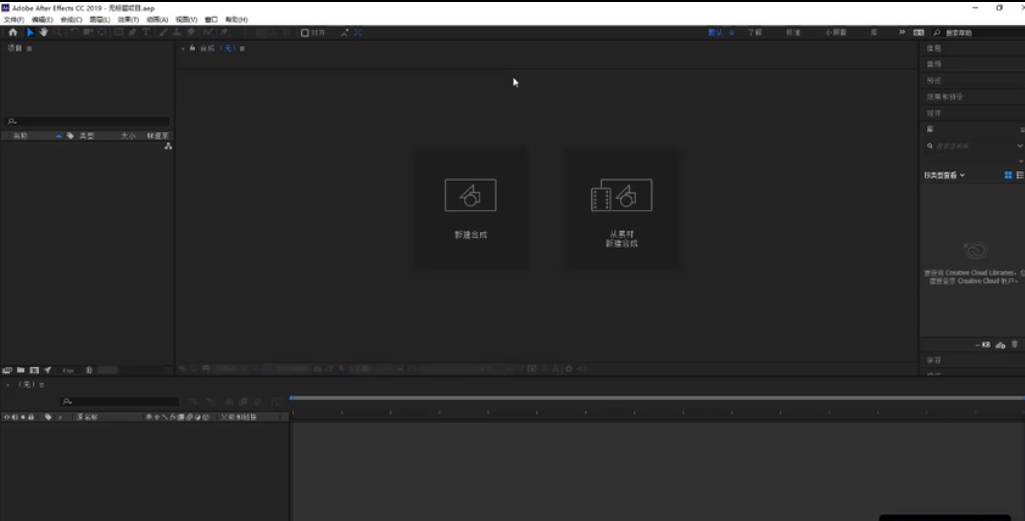Select the Pen tool
This screenshot has height=521, width=1025.
pyautogui.click(x=133, y=32)
